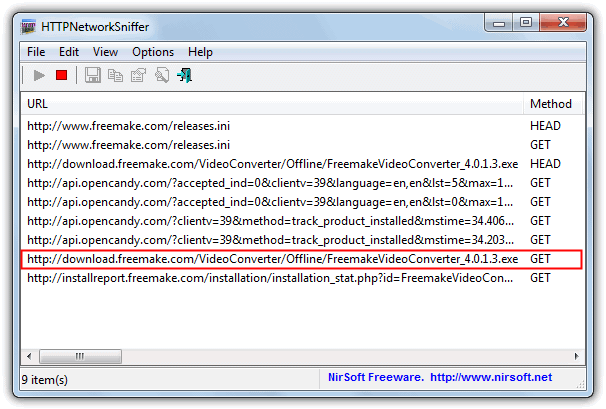Open the Edit menu
606x409 pixels.
(x=69, y=52)
